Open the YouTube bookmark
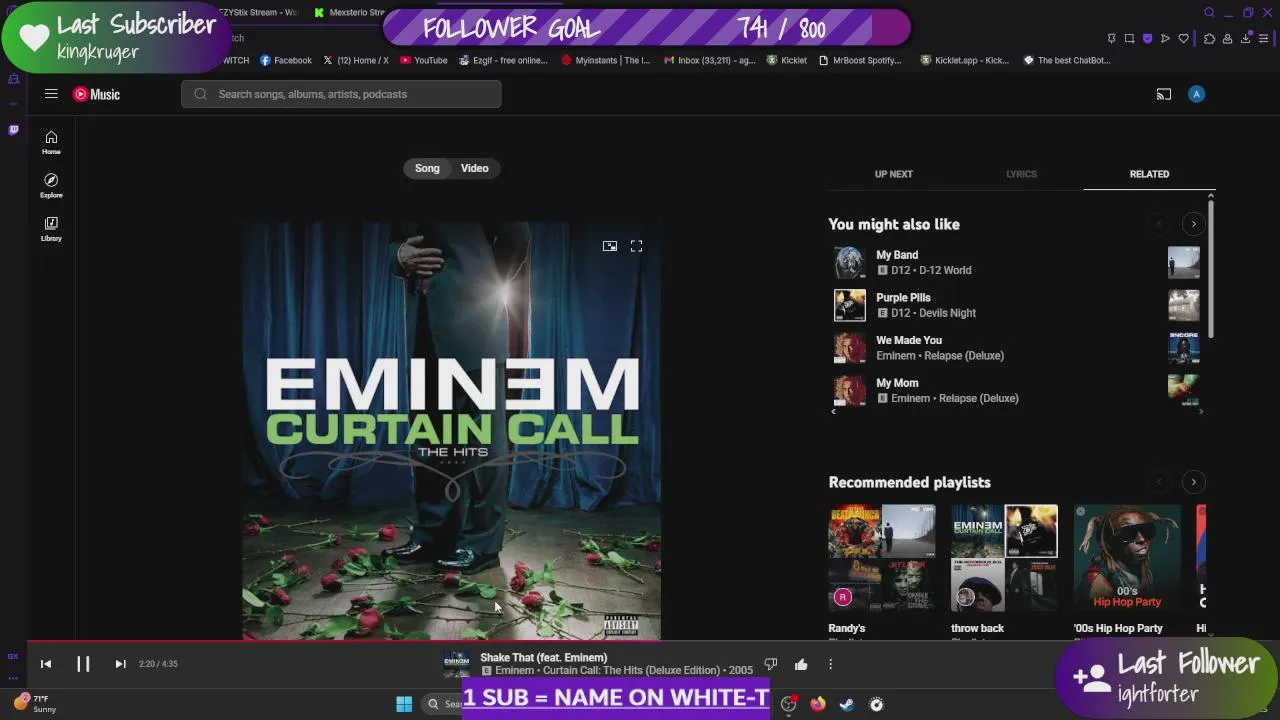The width and height of the screenshot is (1280, 720). pos(424,60)
